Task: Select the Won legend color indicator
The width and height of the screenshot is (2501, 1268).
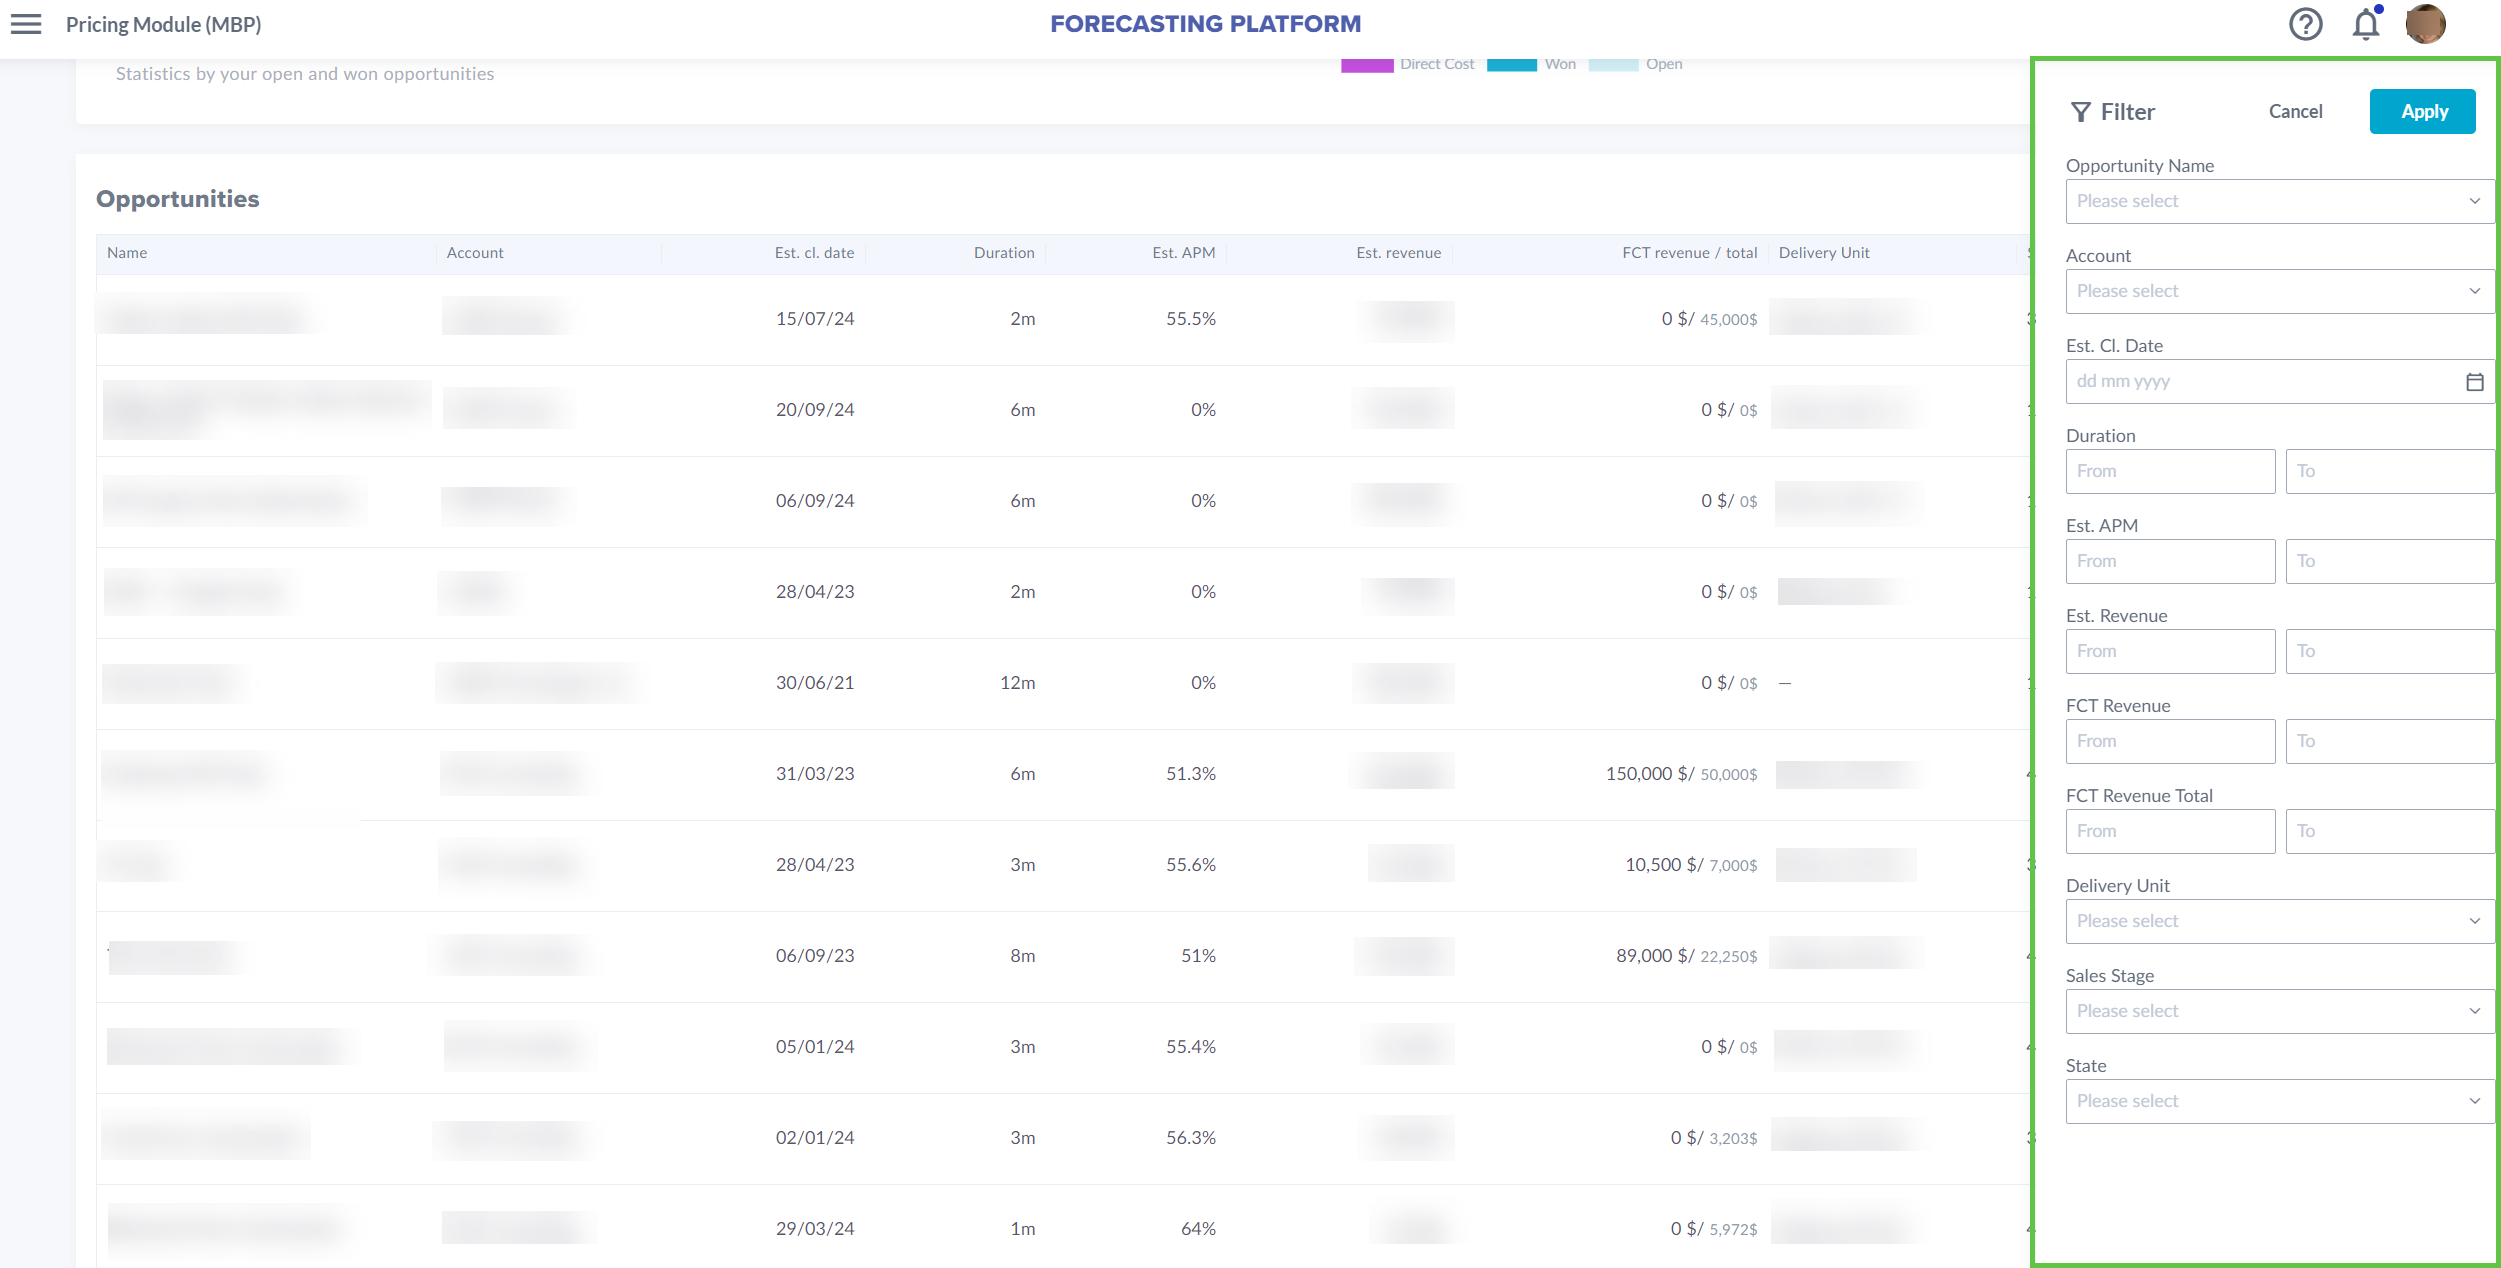Action: [1512, 63]
